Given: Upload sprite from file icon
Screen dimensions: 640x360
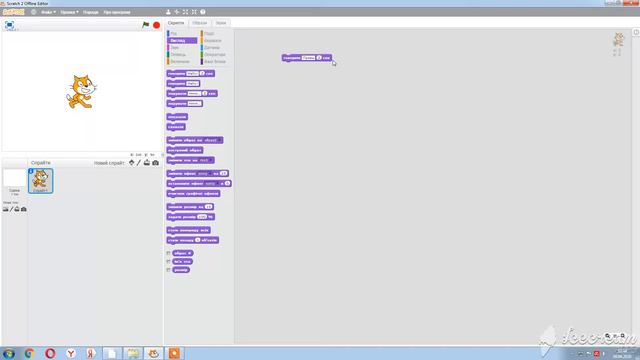Looking at the screenshot, I should 147,162.
